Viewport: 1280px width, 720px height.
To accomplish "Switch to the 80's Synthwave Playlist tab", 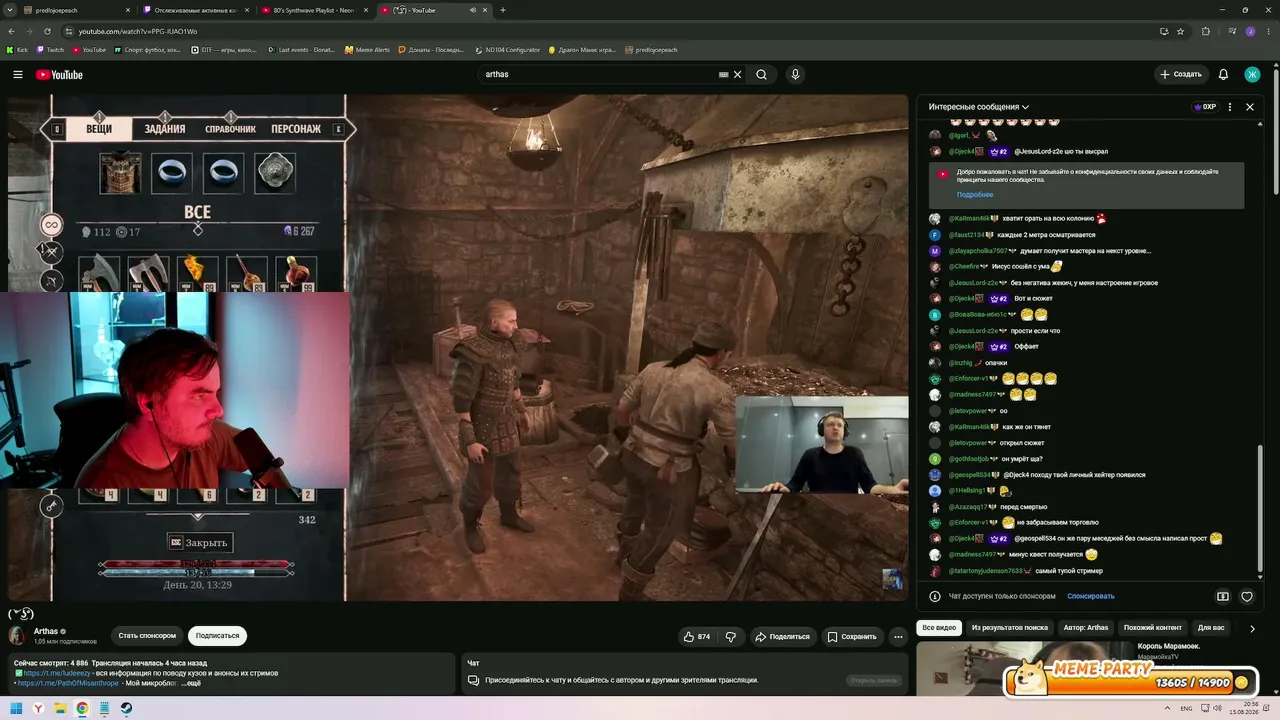I will click(315, 10).
